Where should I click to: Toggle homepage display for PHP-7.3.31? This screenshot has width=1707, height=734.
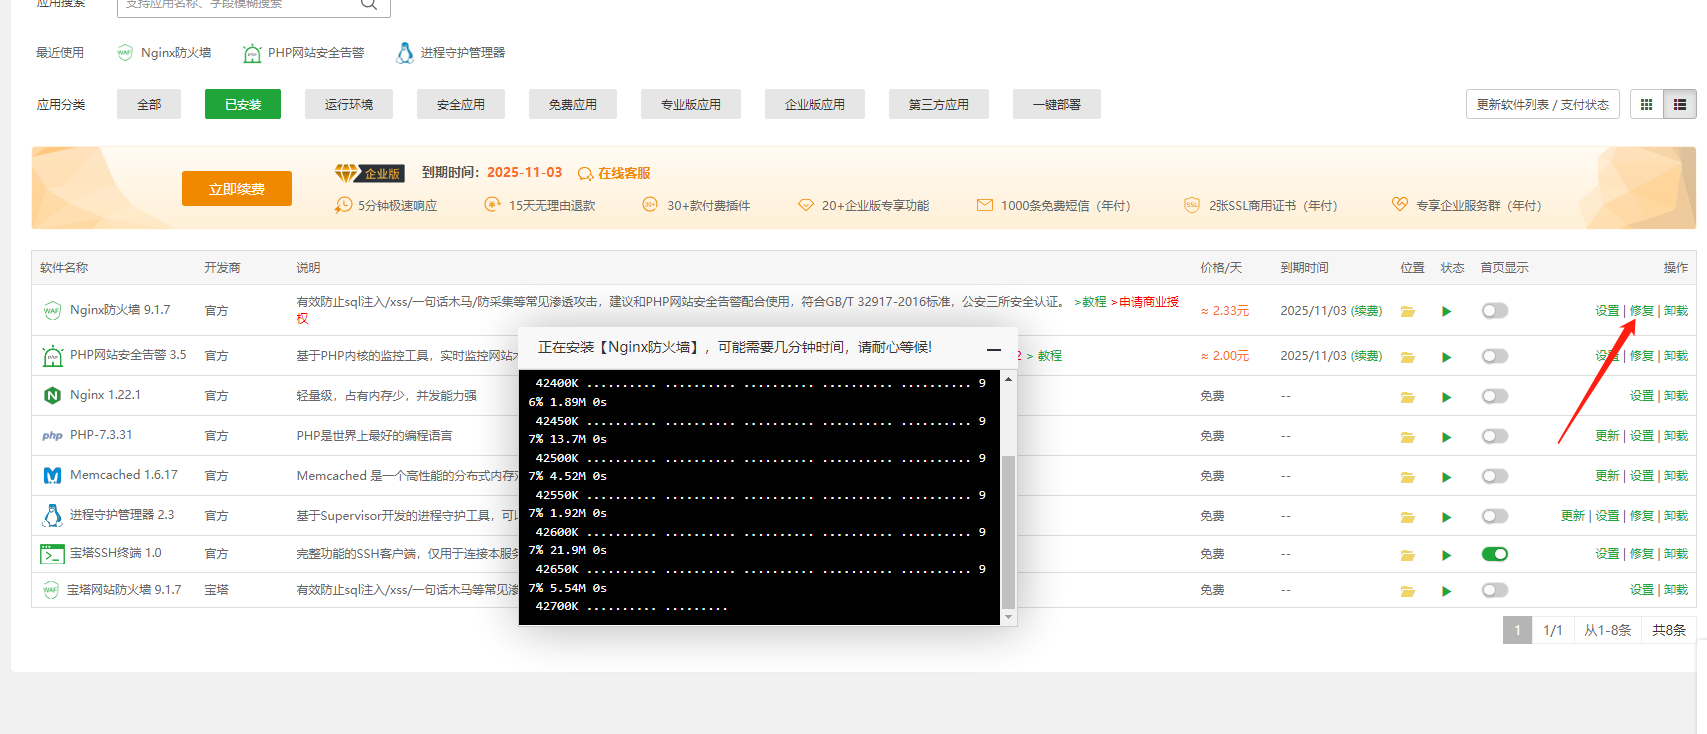pos(1495,436)
